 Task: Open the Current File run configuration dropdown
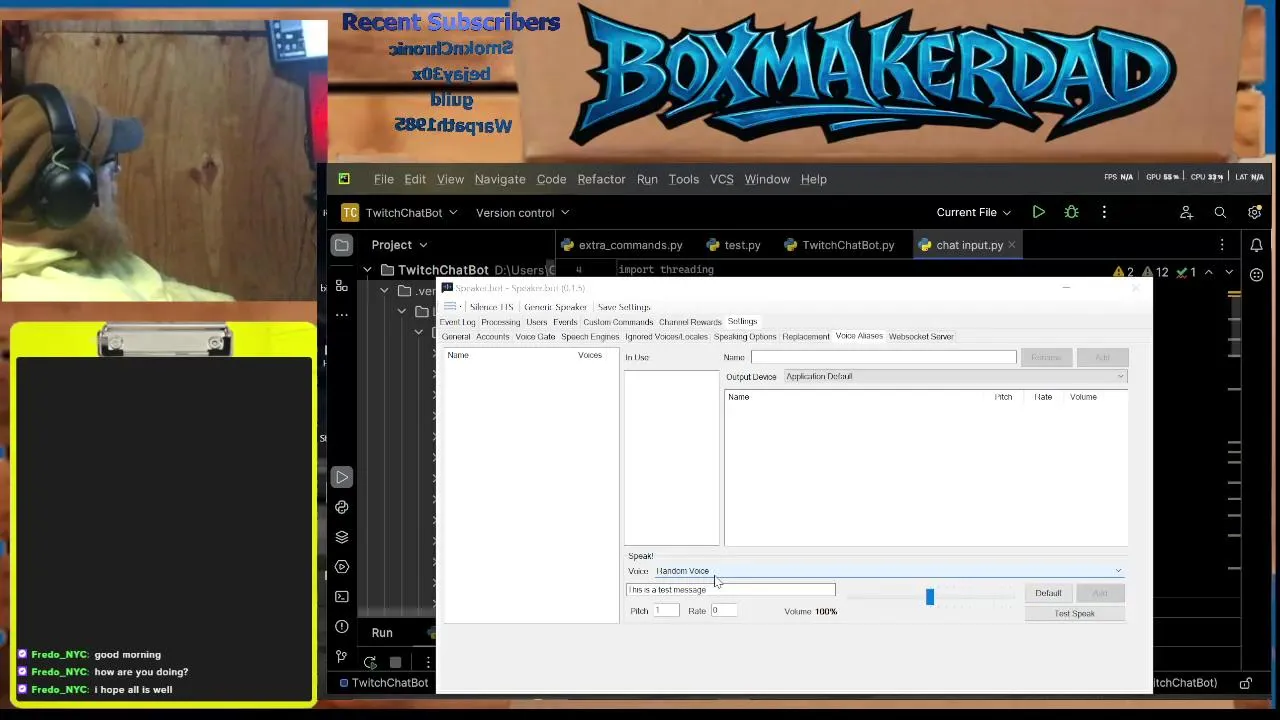[973, 212]
